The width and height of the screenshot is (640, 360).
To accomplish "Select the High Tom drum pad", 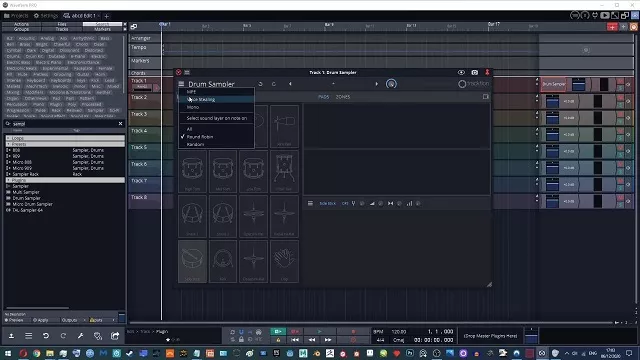I will tap(192, 171).
